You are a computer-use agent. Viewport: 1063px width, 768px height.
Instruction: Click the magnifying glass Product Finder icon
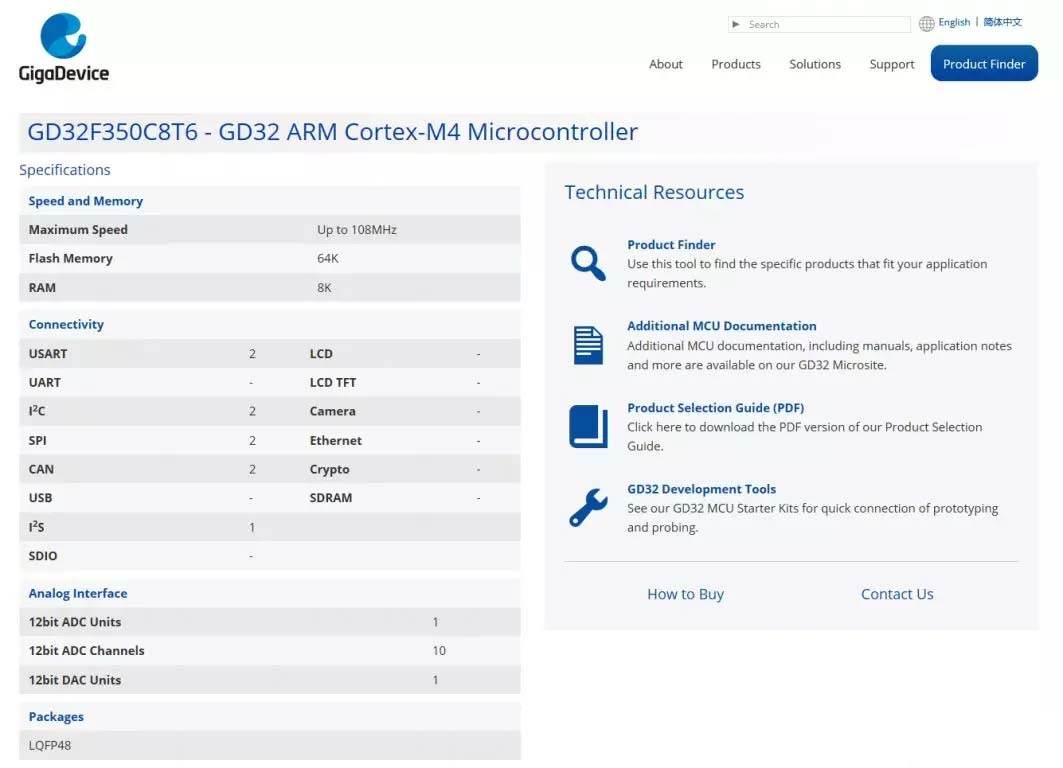click(588, 263)
